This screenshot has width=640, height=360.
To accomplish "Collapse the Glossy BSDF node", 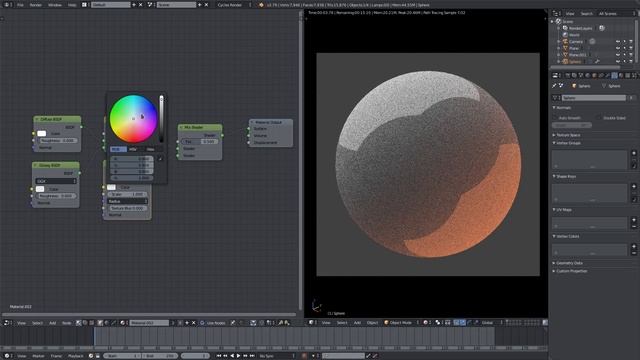I will pos(36,165).
